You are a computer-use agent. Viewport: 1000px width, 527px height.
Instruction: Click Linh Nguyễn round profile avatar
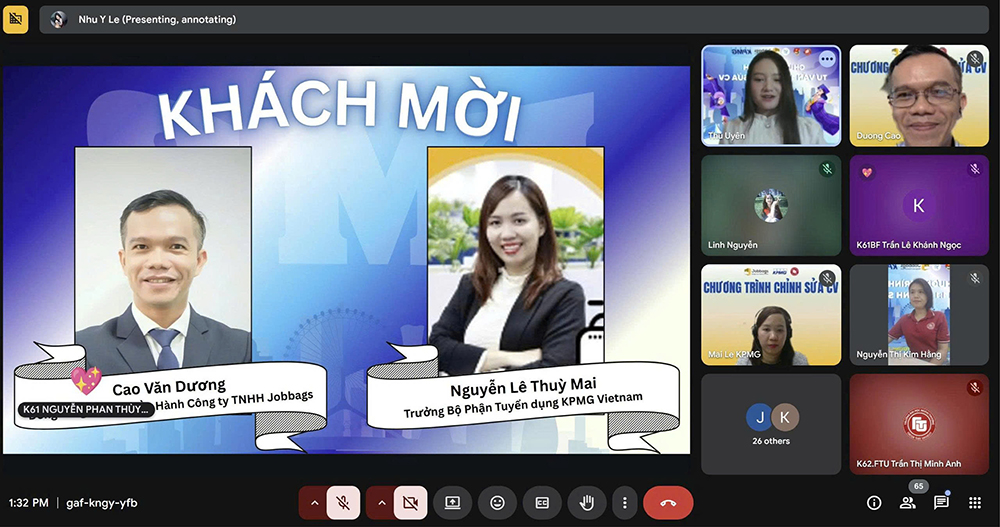pos(771,205)
